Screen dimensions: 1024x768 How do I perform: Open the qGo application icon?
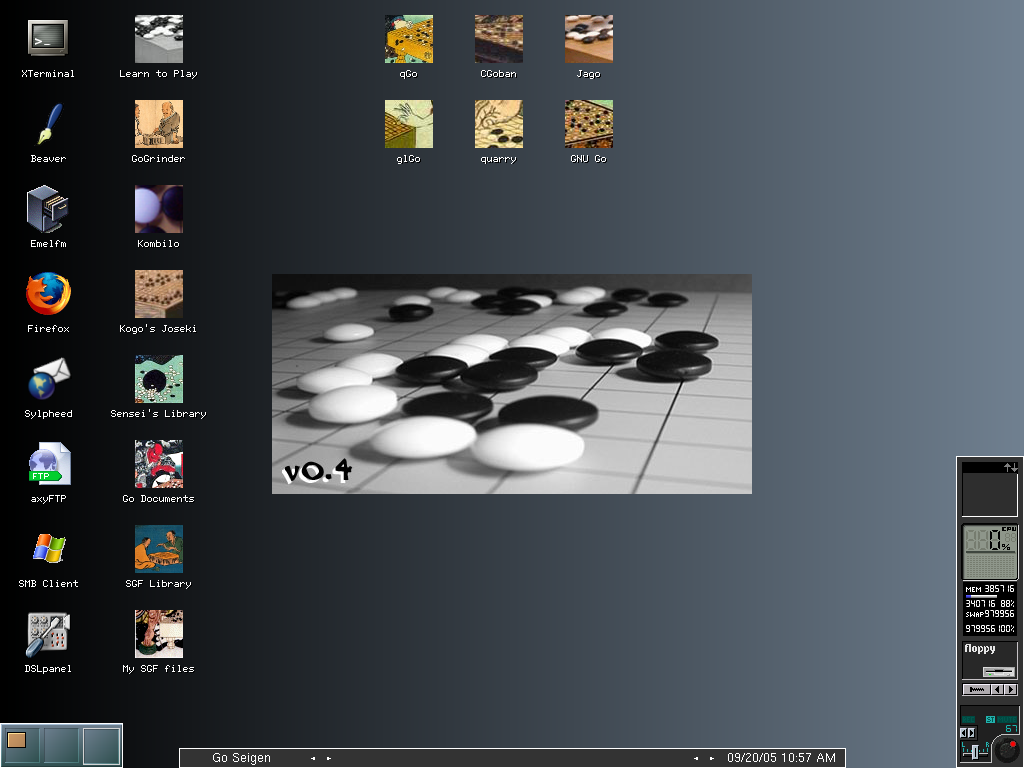point(408,40)
